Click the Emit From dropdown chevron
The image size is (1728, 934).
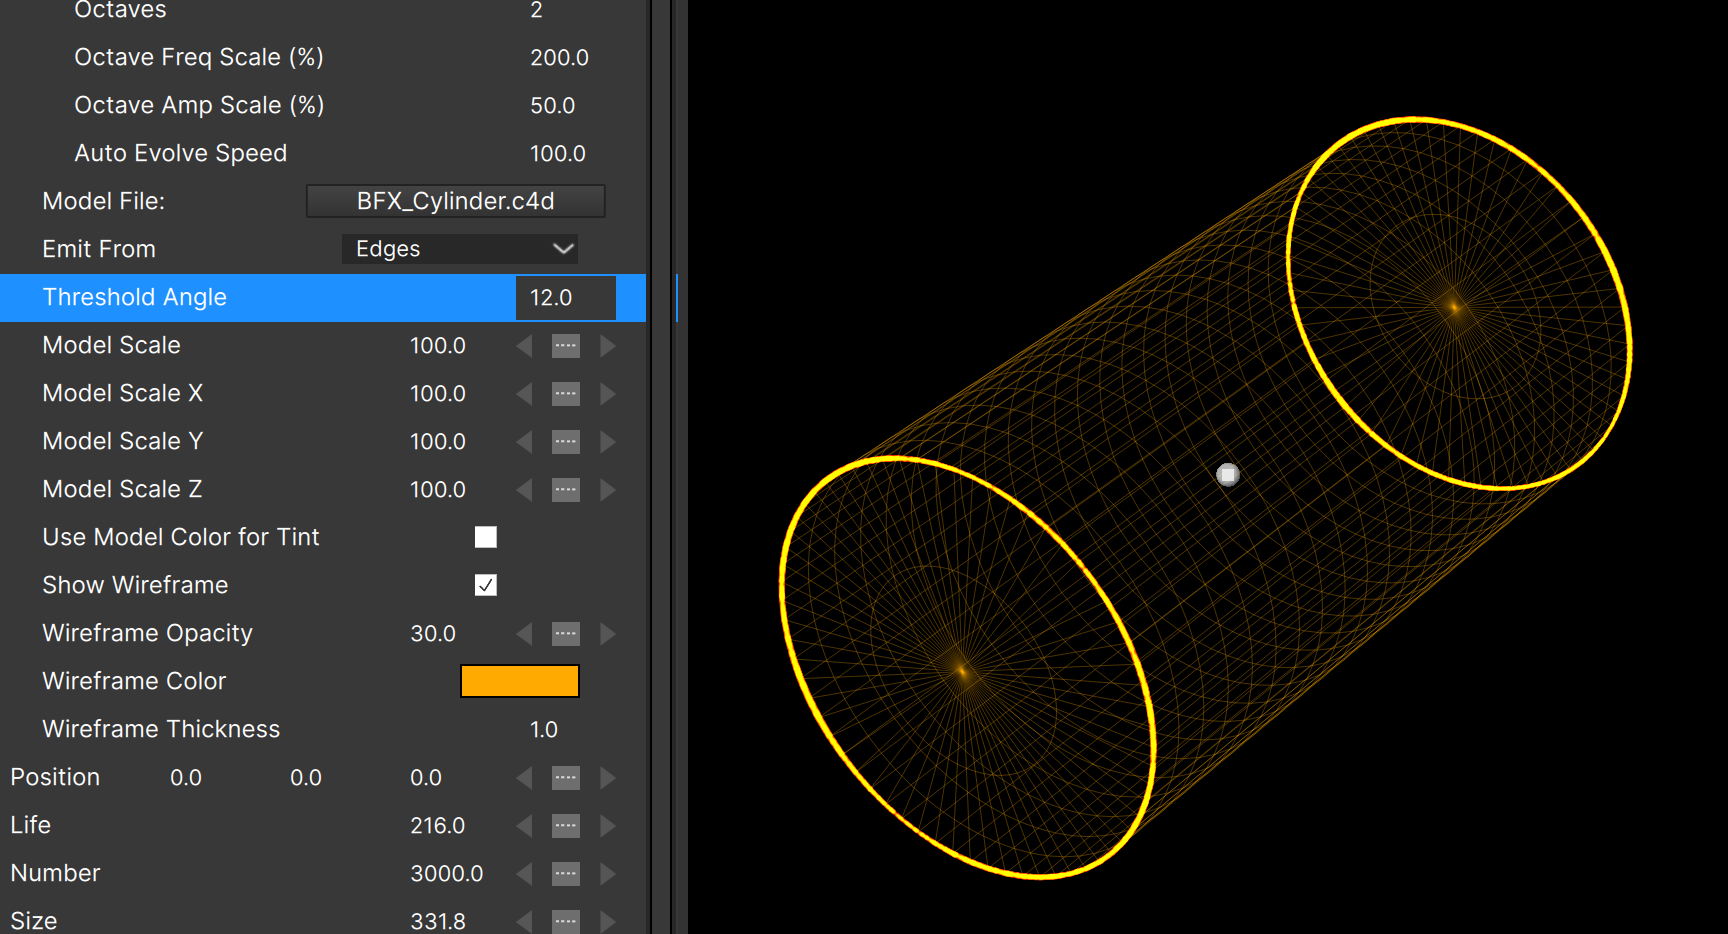click(x=563, y=248)
